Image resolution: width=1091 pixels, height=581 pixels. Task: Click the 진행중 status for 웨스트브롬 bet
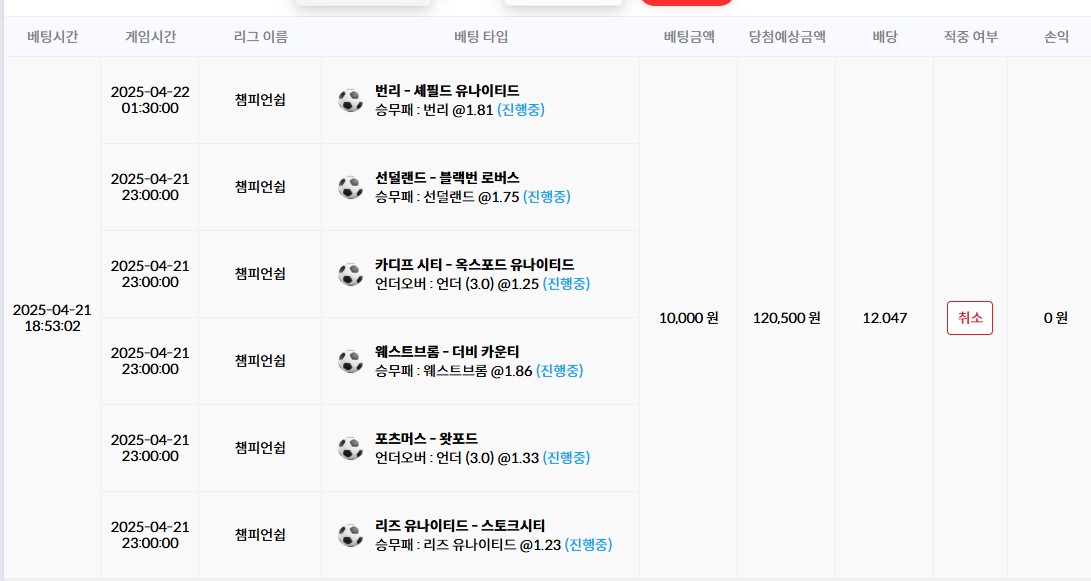pos(559,371)
